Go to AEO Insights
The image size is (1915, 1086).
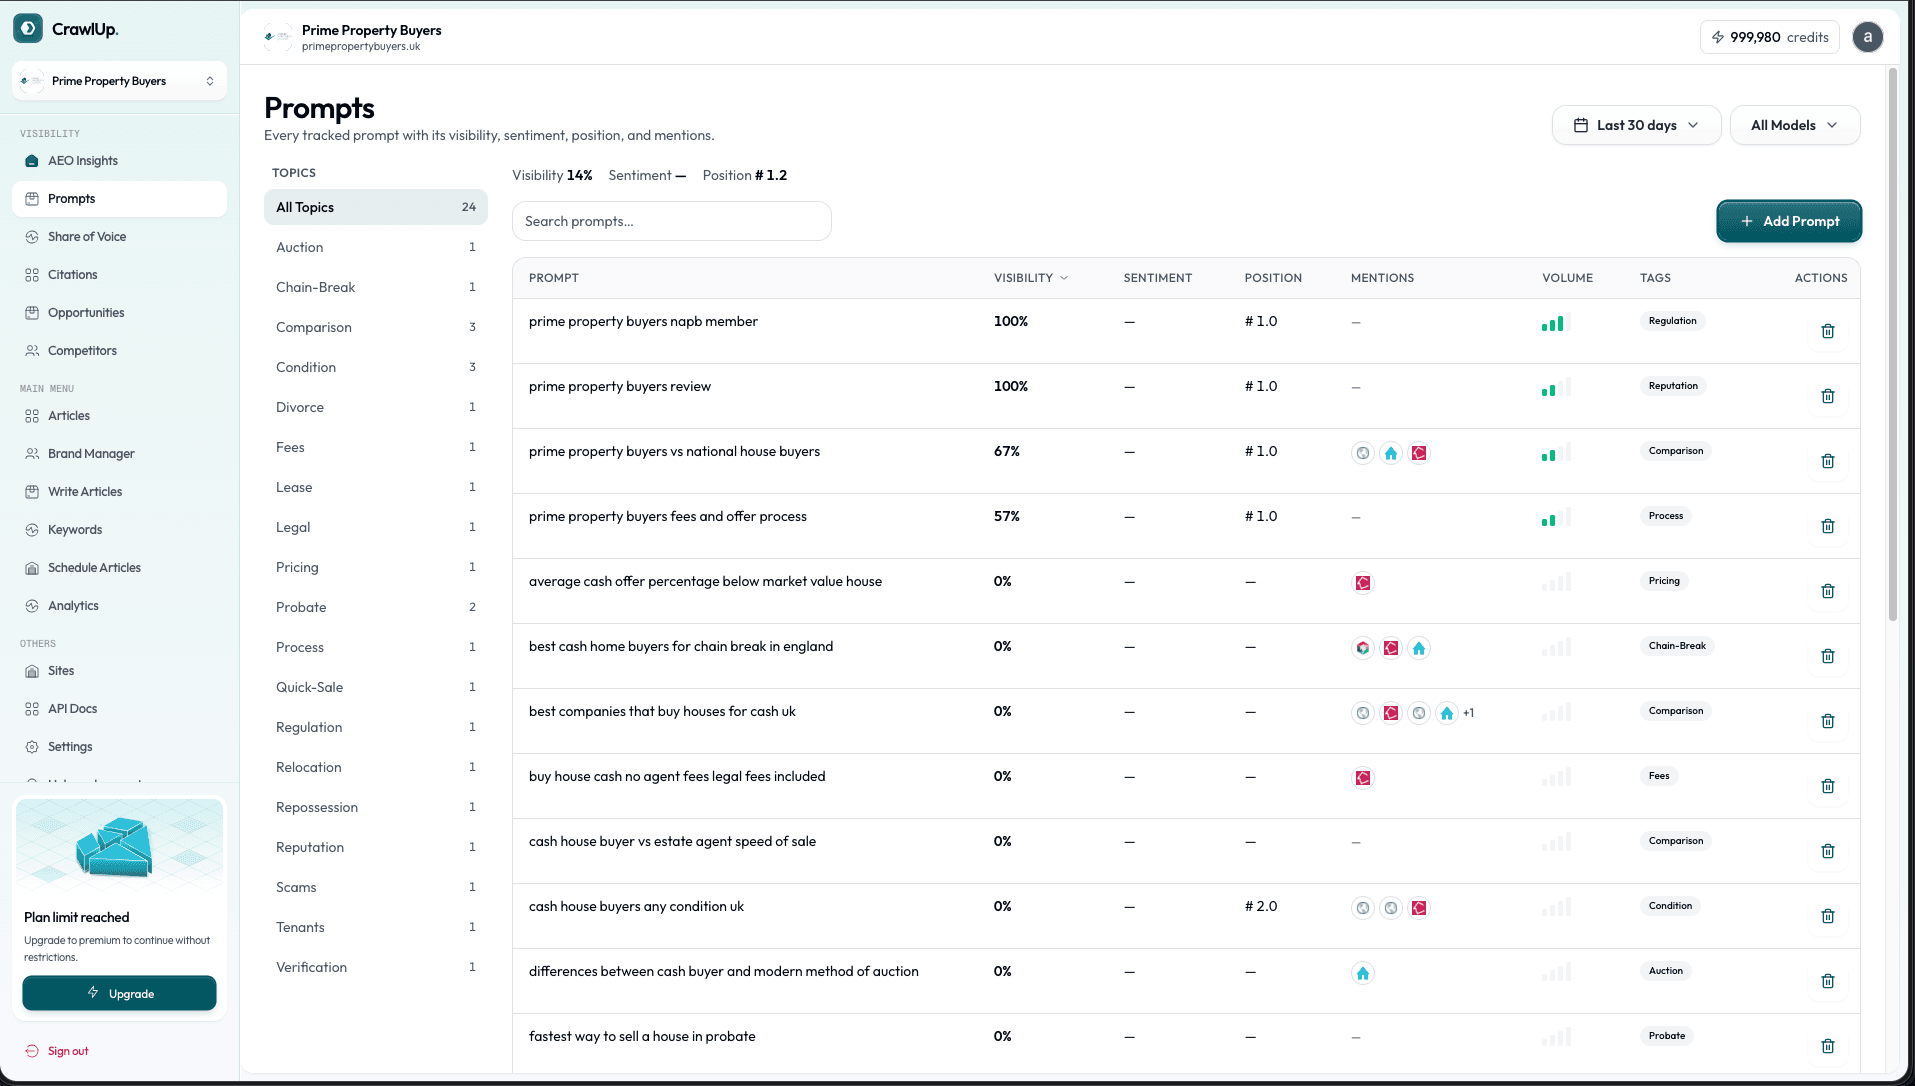[119, 161]
